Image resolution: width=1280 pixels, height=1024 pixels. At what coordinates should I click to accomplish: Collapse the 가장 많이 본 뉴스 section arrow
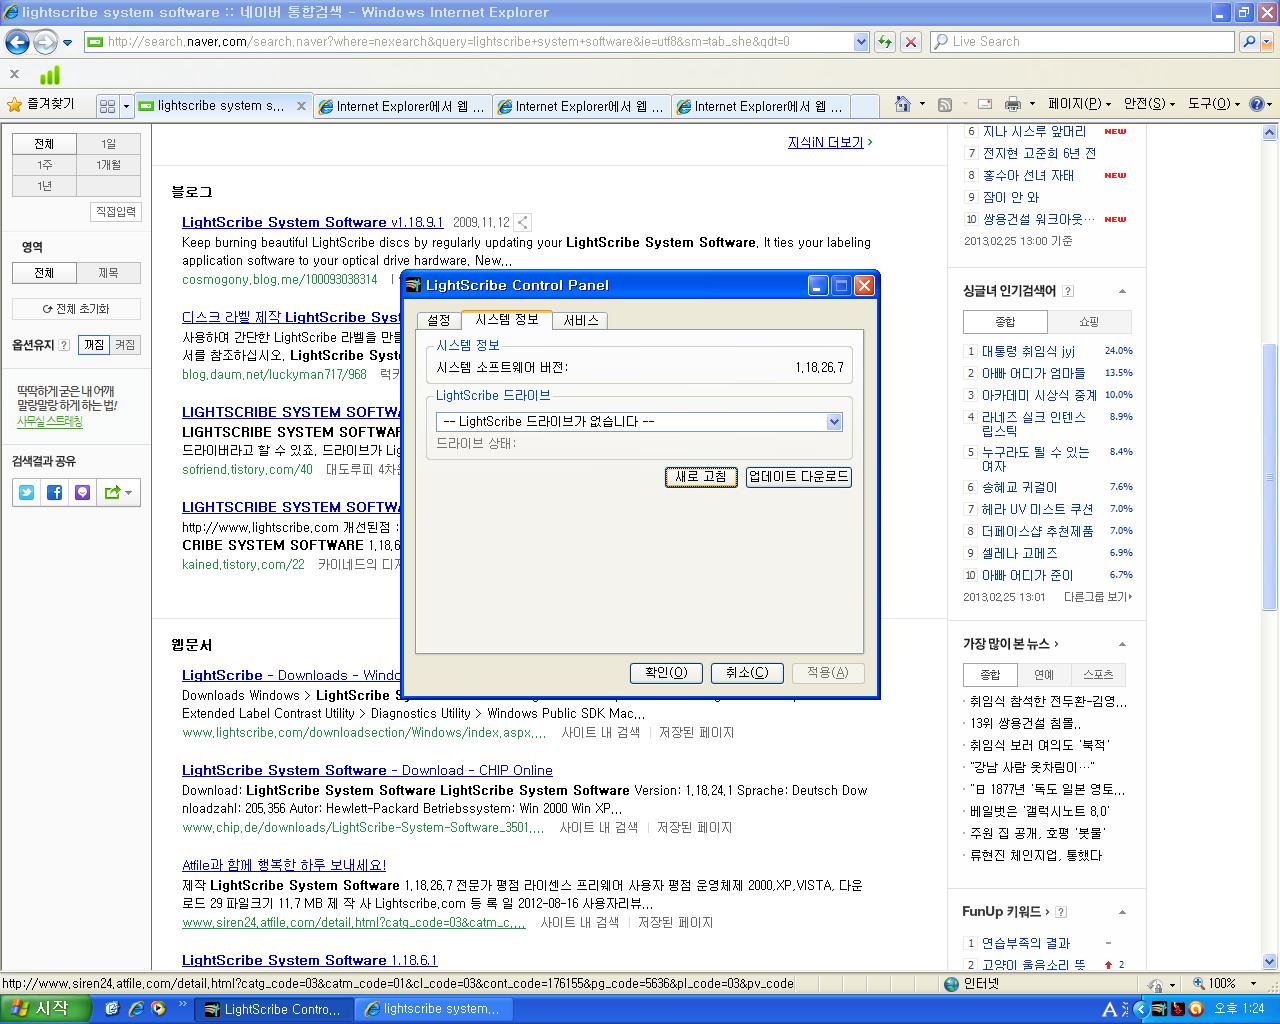click(1122, 644)
